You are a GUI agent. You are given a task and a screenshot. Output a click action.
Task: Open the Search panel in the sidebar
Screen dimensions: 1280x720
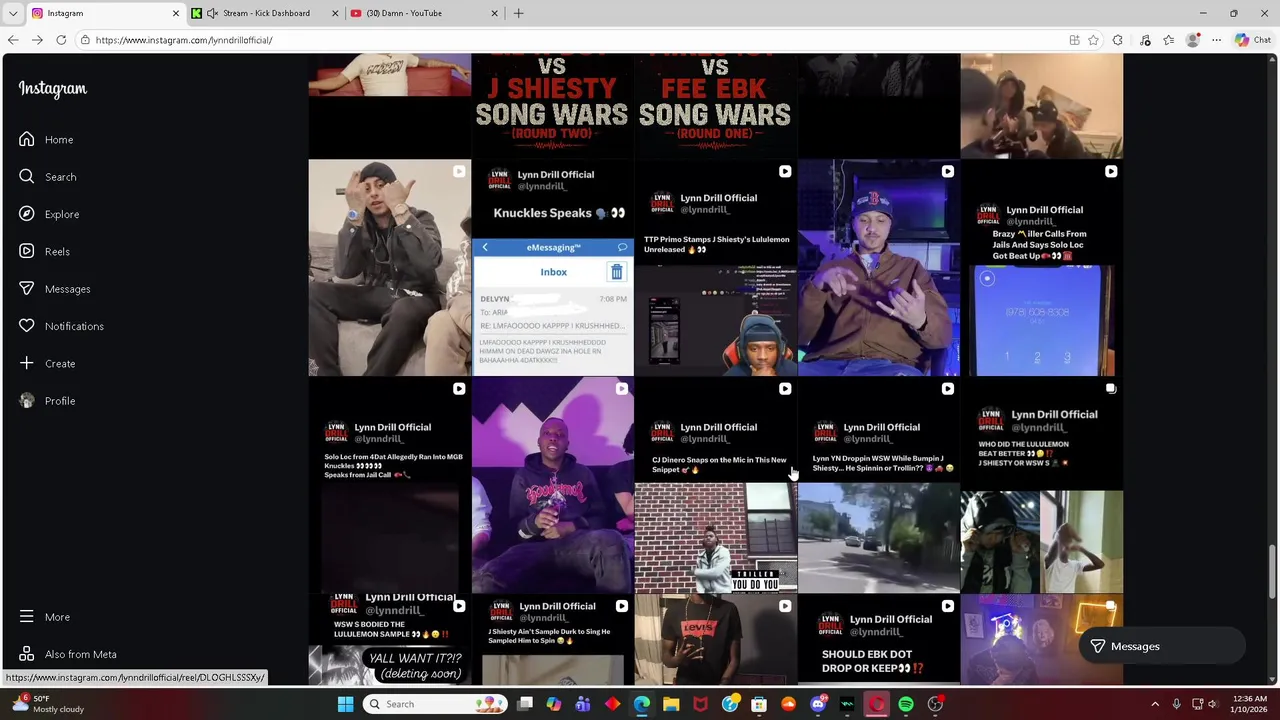(47, 177)
